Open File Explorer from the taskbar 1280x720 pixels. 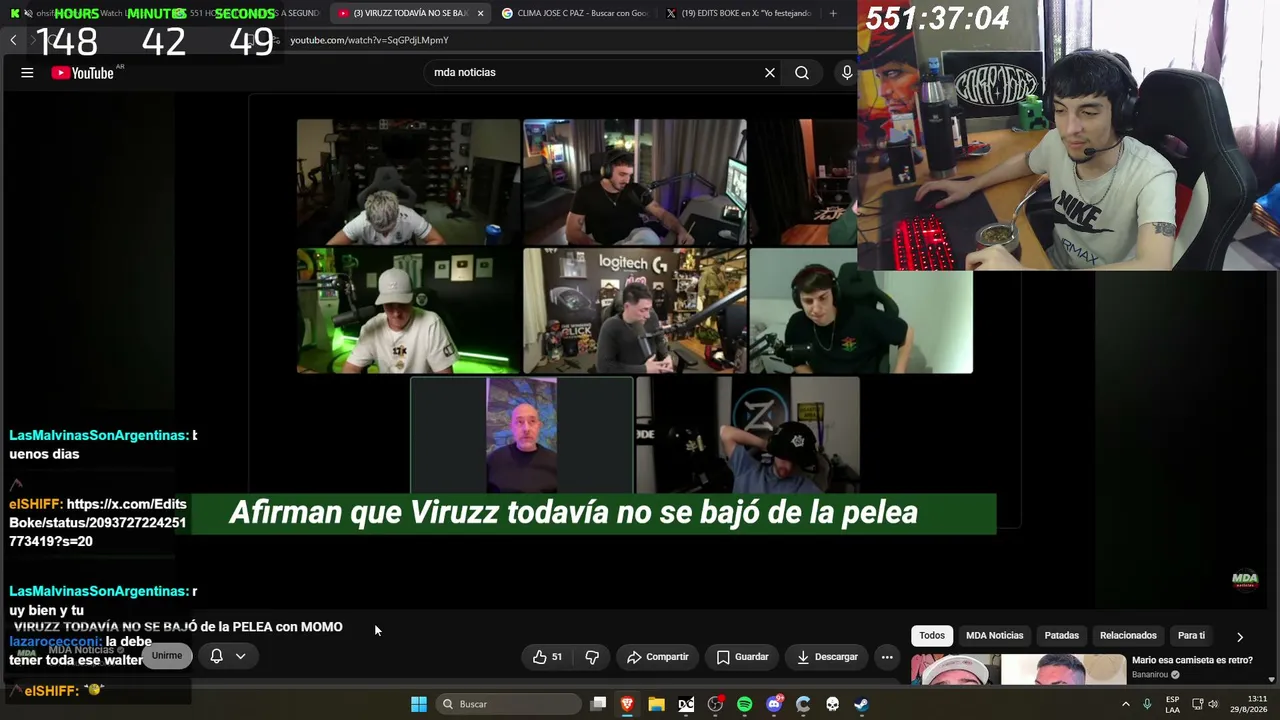coord(656,704)
